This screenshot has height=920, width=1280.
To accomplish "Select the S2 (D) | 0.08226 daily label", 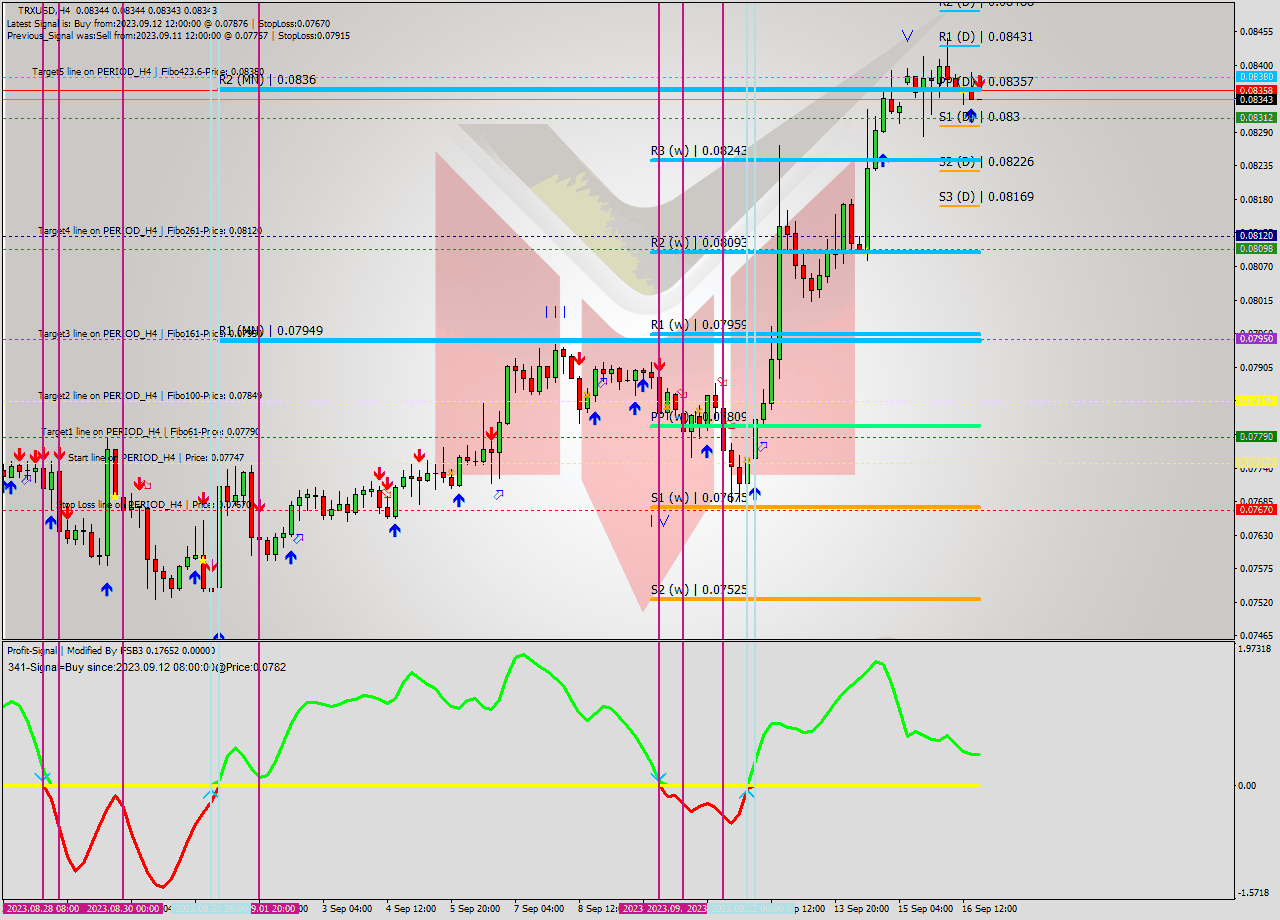I will (986, 162).
